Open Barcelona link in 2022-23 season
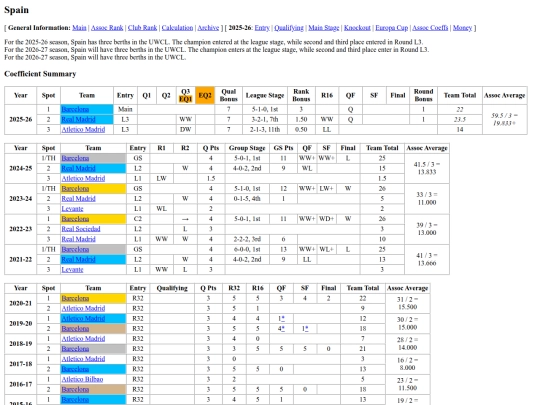Screen dimensions: 540x405 pos(75,219)
